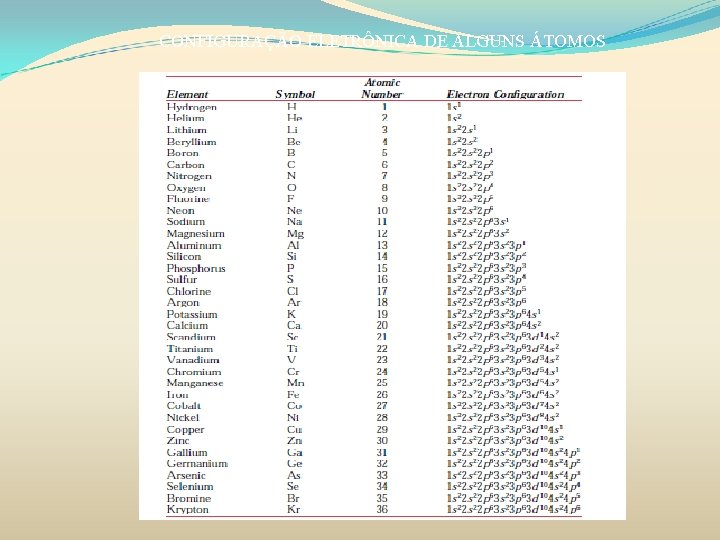Click the 'Bromine' element name
The width and height of the screenshot is (720, 540).
pyautogui.click(x=189, y=498)
